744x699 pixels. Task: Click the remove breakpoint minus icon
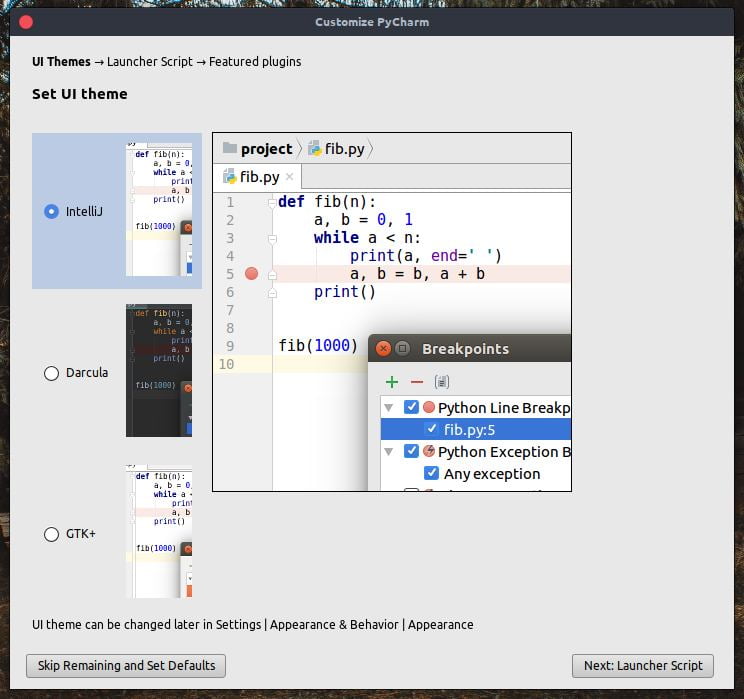coord(417,382)
